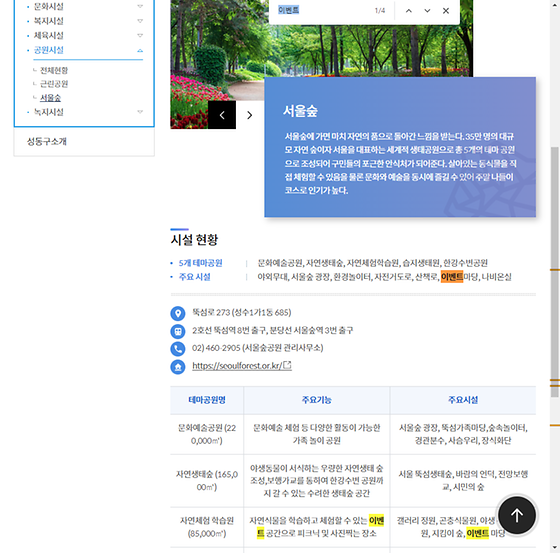Click the home icon beside seoulforest link

178,367
